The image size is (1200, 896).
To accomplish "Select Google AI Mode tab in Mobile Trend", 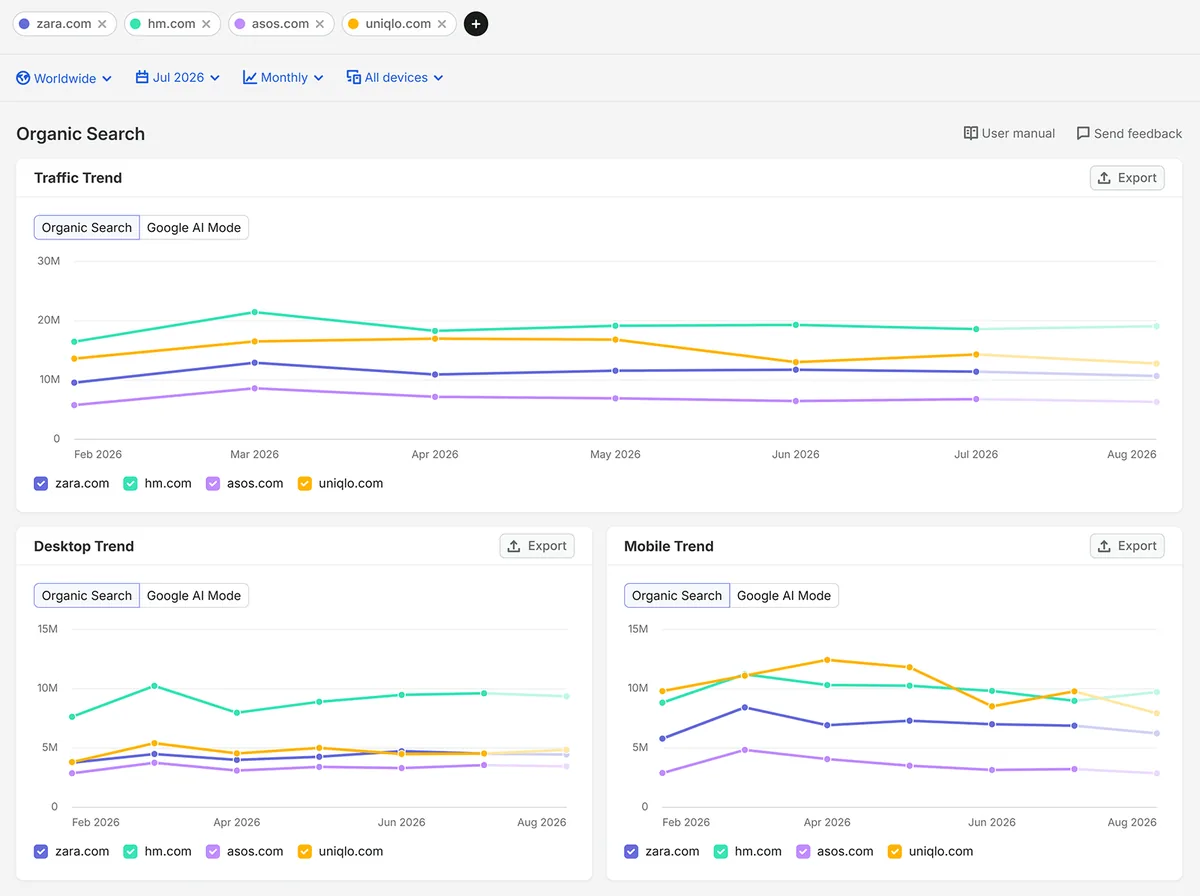I will tap(784, 596).
